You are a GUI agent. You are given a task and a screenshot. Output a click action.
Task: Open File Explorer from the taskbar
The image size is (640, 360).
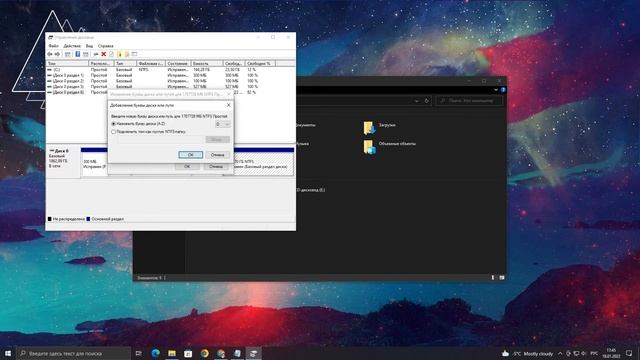click(x=172, y=353)
